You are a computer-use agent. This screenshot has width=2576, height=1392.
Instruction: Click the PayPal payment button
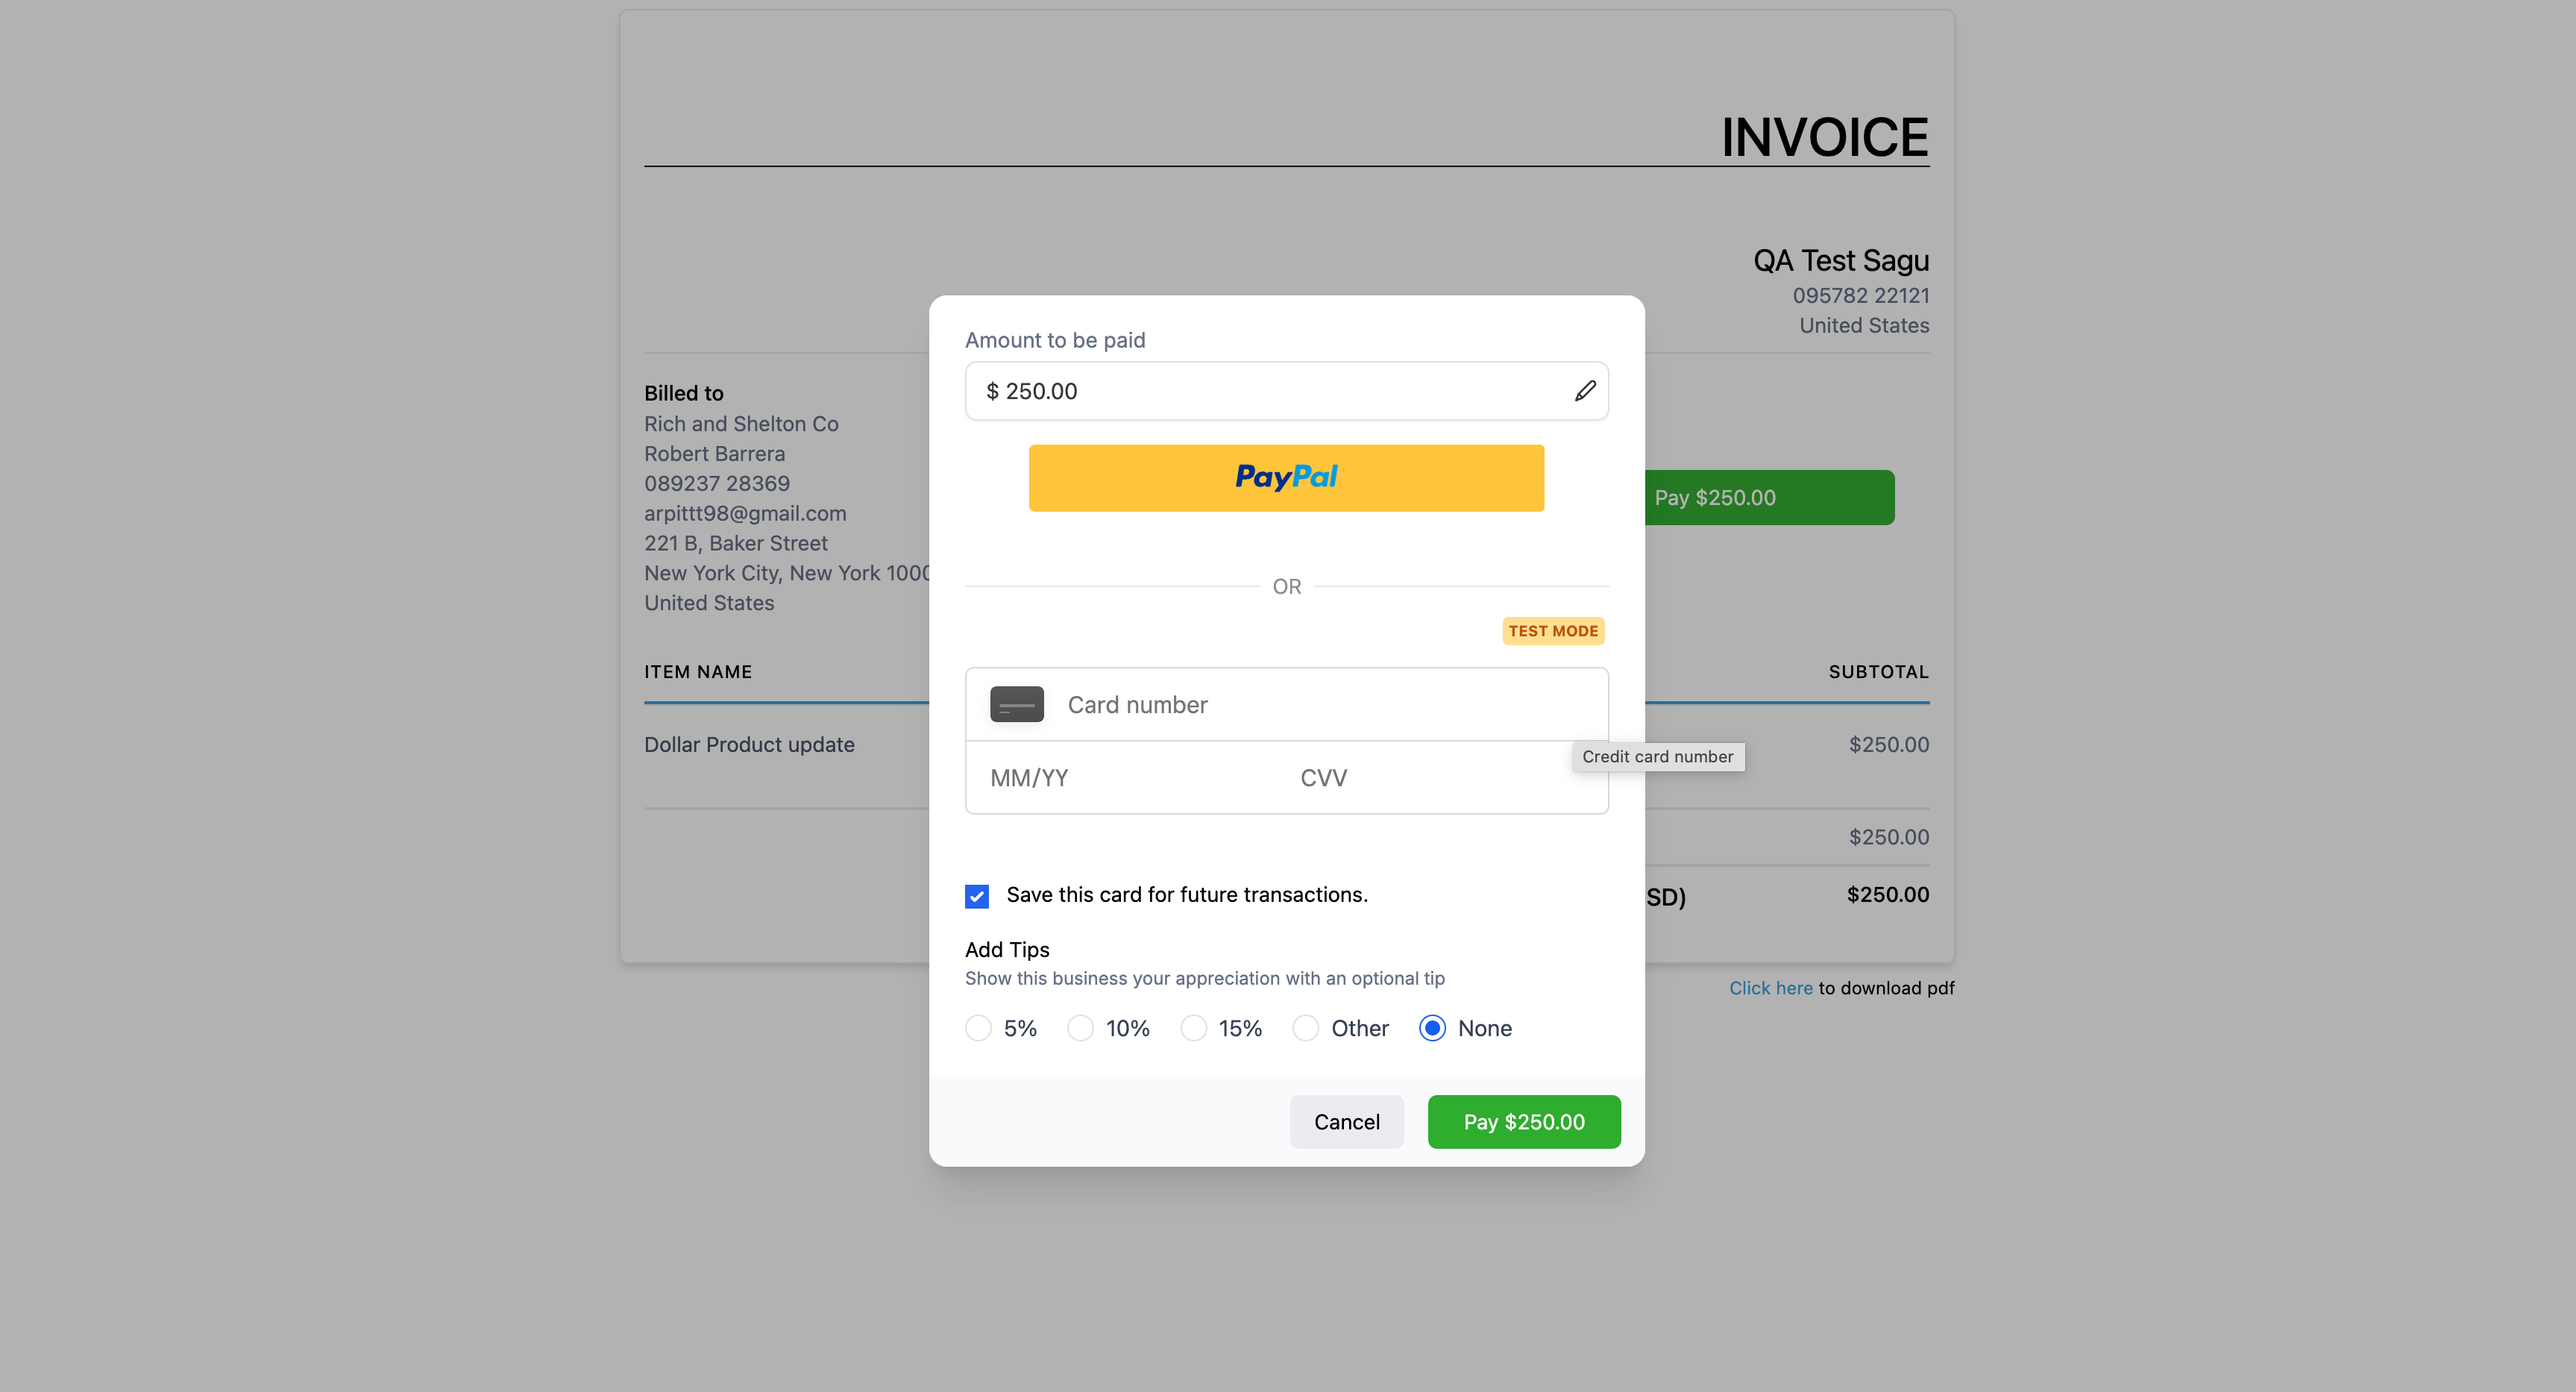click(1286, 477)
